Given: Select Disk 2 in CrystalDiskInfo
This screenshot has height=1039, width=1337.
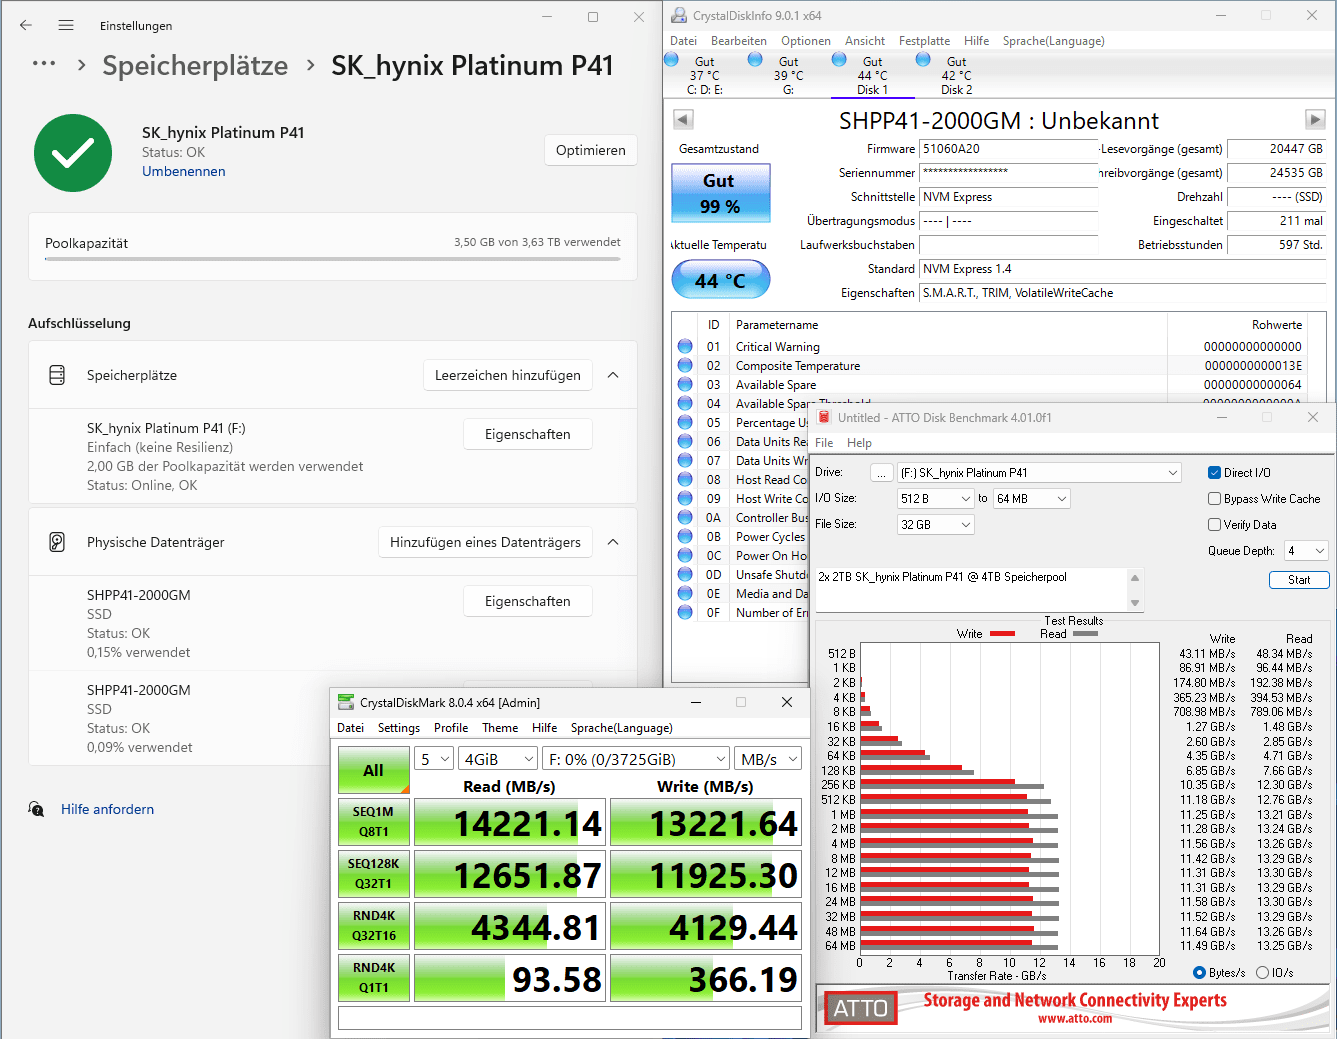Looking at the screenshot, I should (956, 75).
